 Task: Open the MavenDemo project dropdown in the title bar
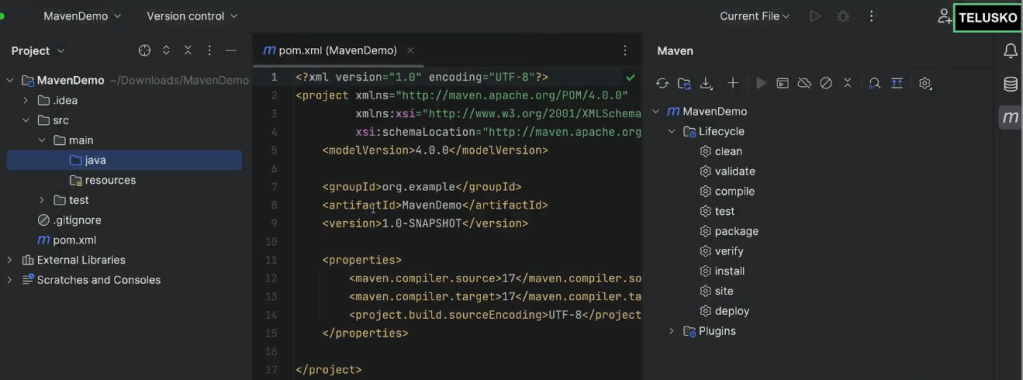[82, 16]
